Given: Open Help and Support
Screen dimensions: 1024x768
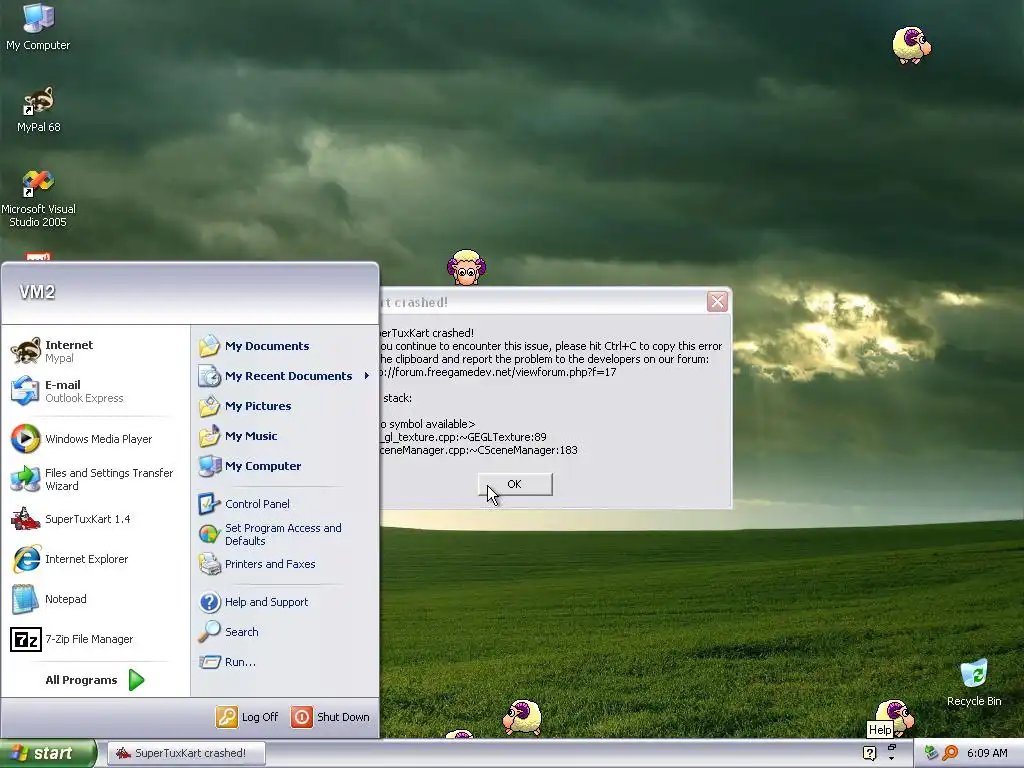Looking at the screenshot, I should tap(253, 602).
